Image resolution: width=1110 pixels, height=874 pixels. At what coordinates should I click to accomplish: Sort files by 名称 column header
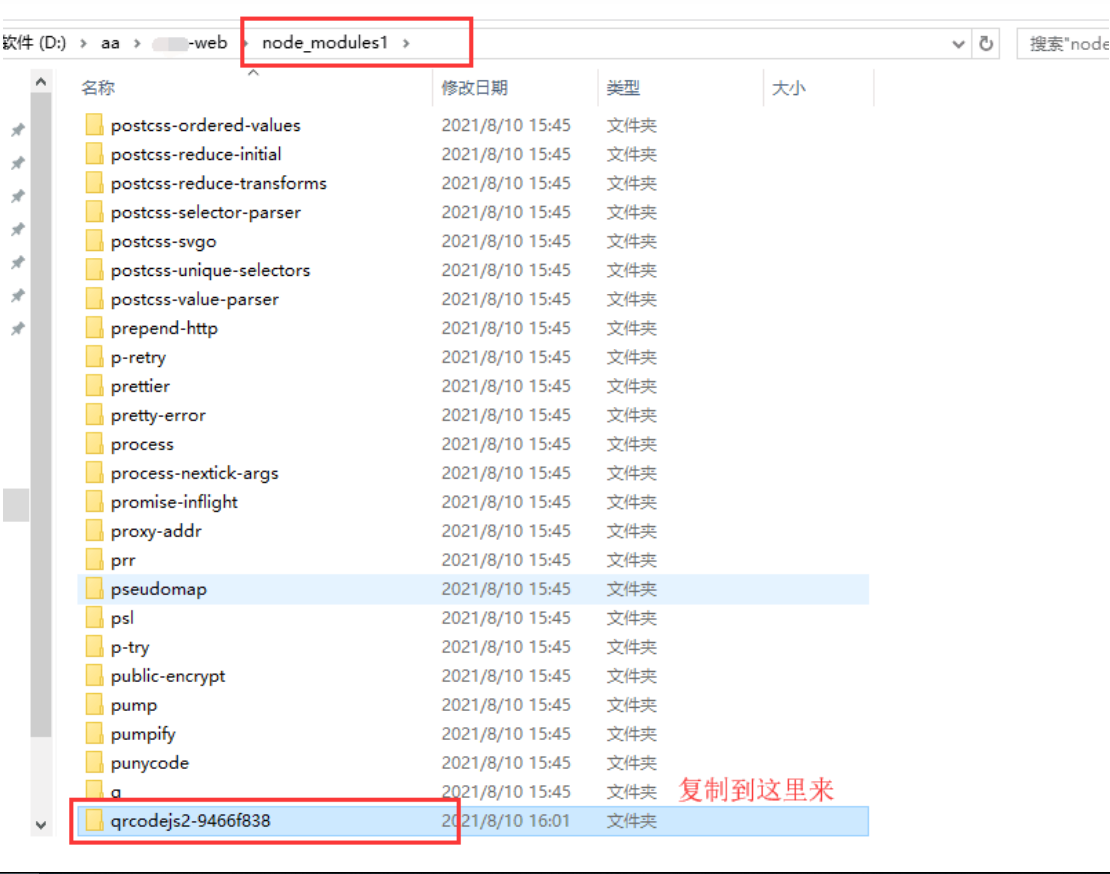[97, 88]
